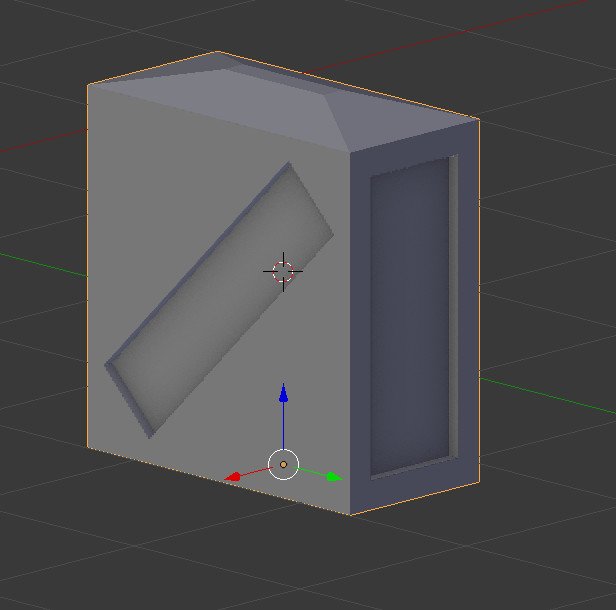This screenshot has width=616, height=610.
Task: Click the blue Z-axis manipulator arrow
Action: point(284,394)
